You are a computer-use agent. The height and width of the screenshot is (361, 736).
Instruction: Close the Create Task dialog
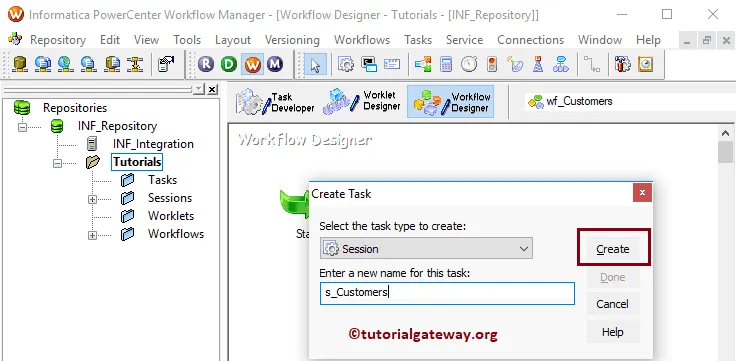click(642, 192)
